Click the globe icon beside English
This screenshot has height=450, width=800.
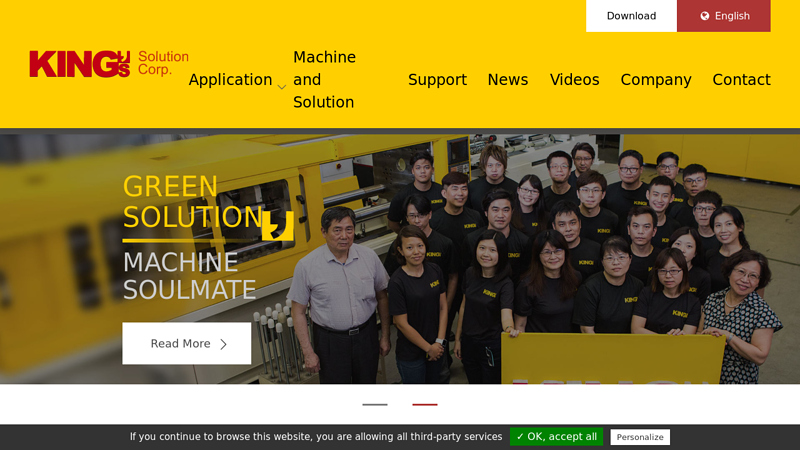tap(705, 16)
